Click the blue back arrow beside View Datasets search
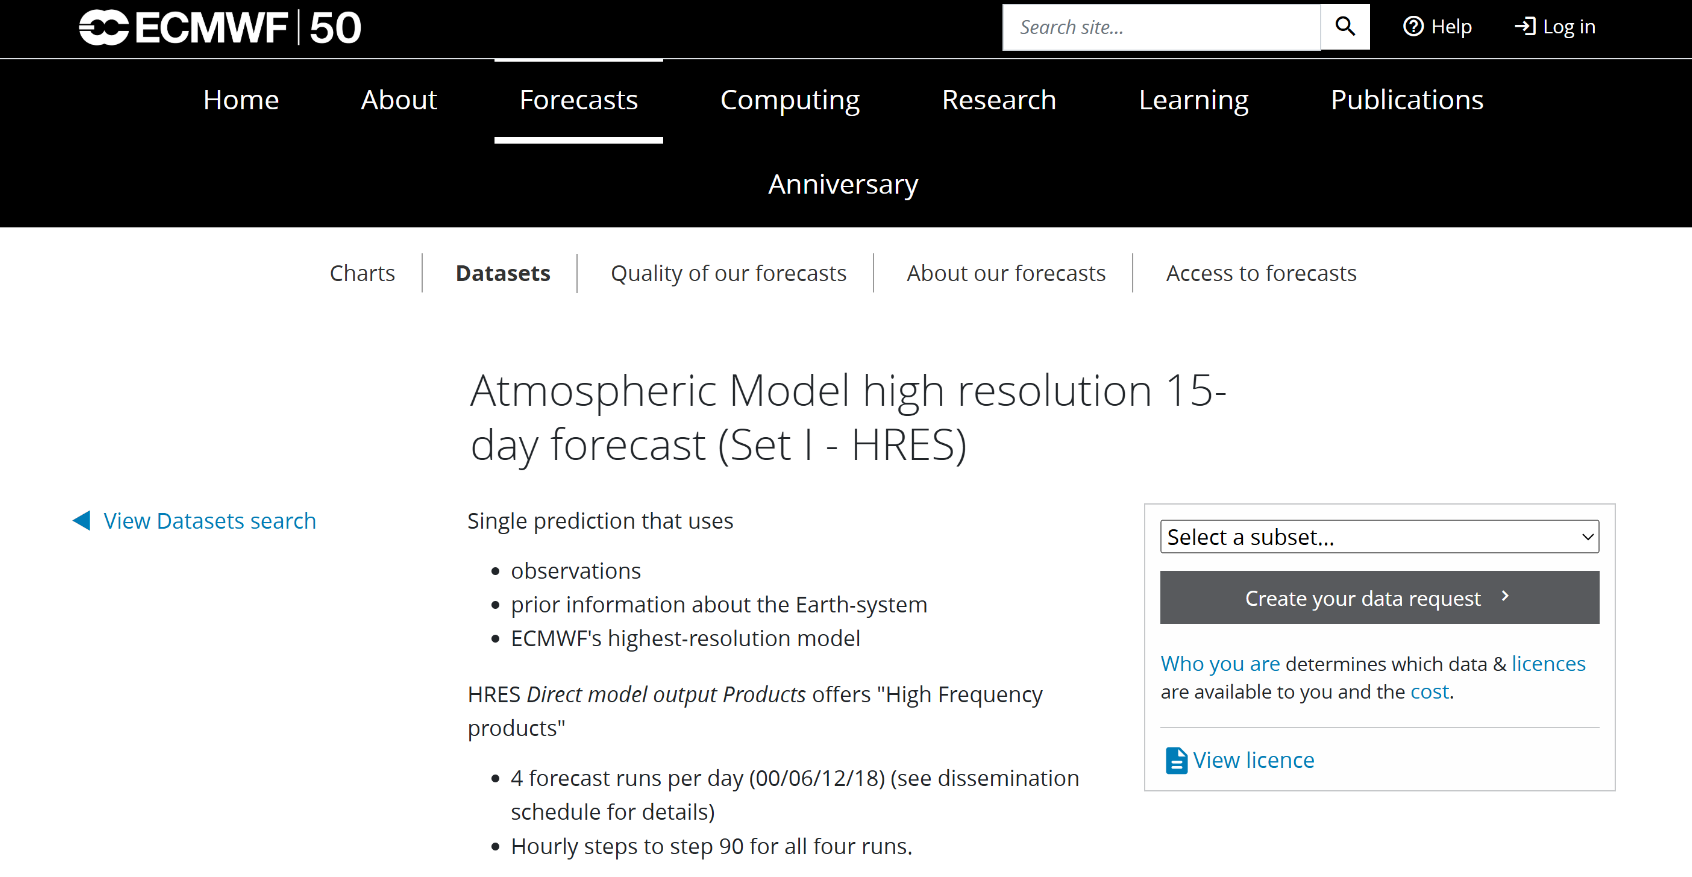Screen dimensions: 1692x877 (x=82, y=521)
